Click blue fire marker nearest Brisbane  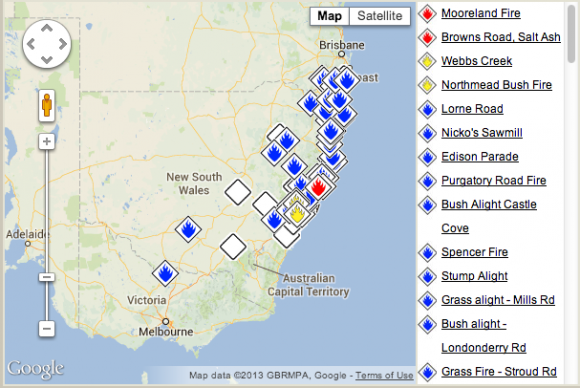click(347, 80)
